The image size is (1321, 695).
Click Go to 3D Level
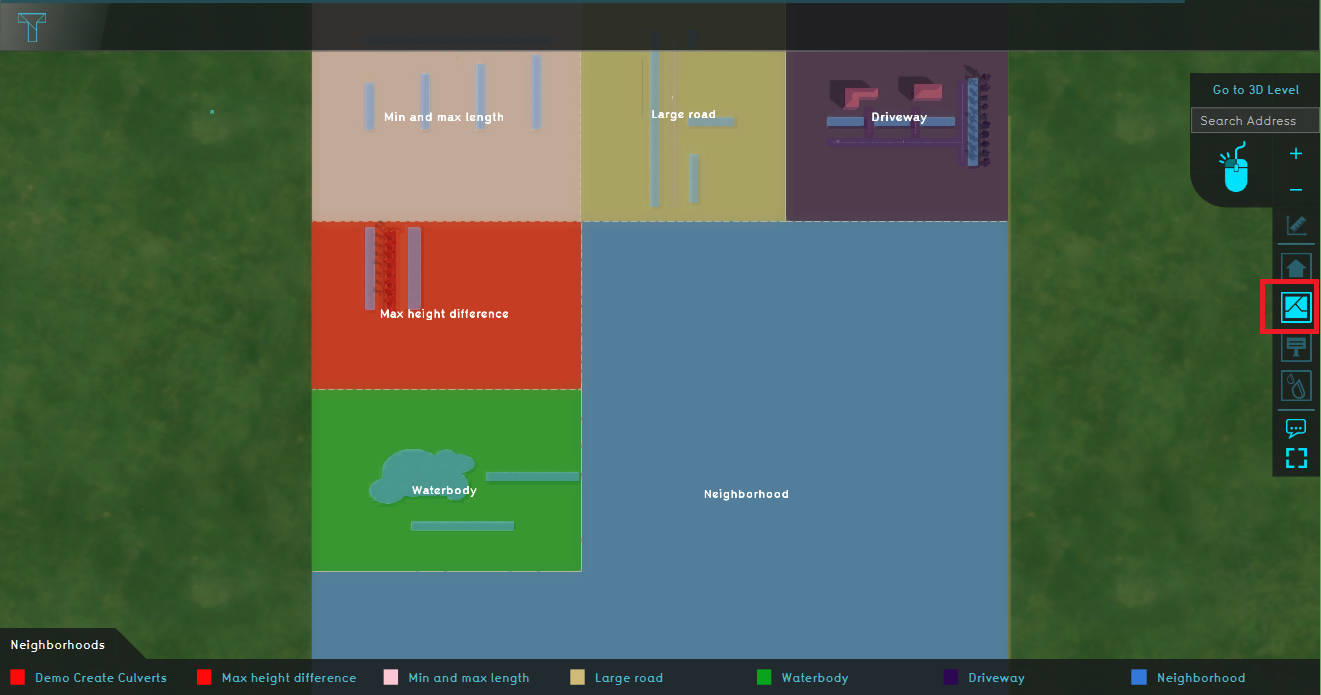(x=1255, y=90)
